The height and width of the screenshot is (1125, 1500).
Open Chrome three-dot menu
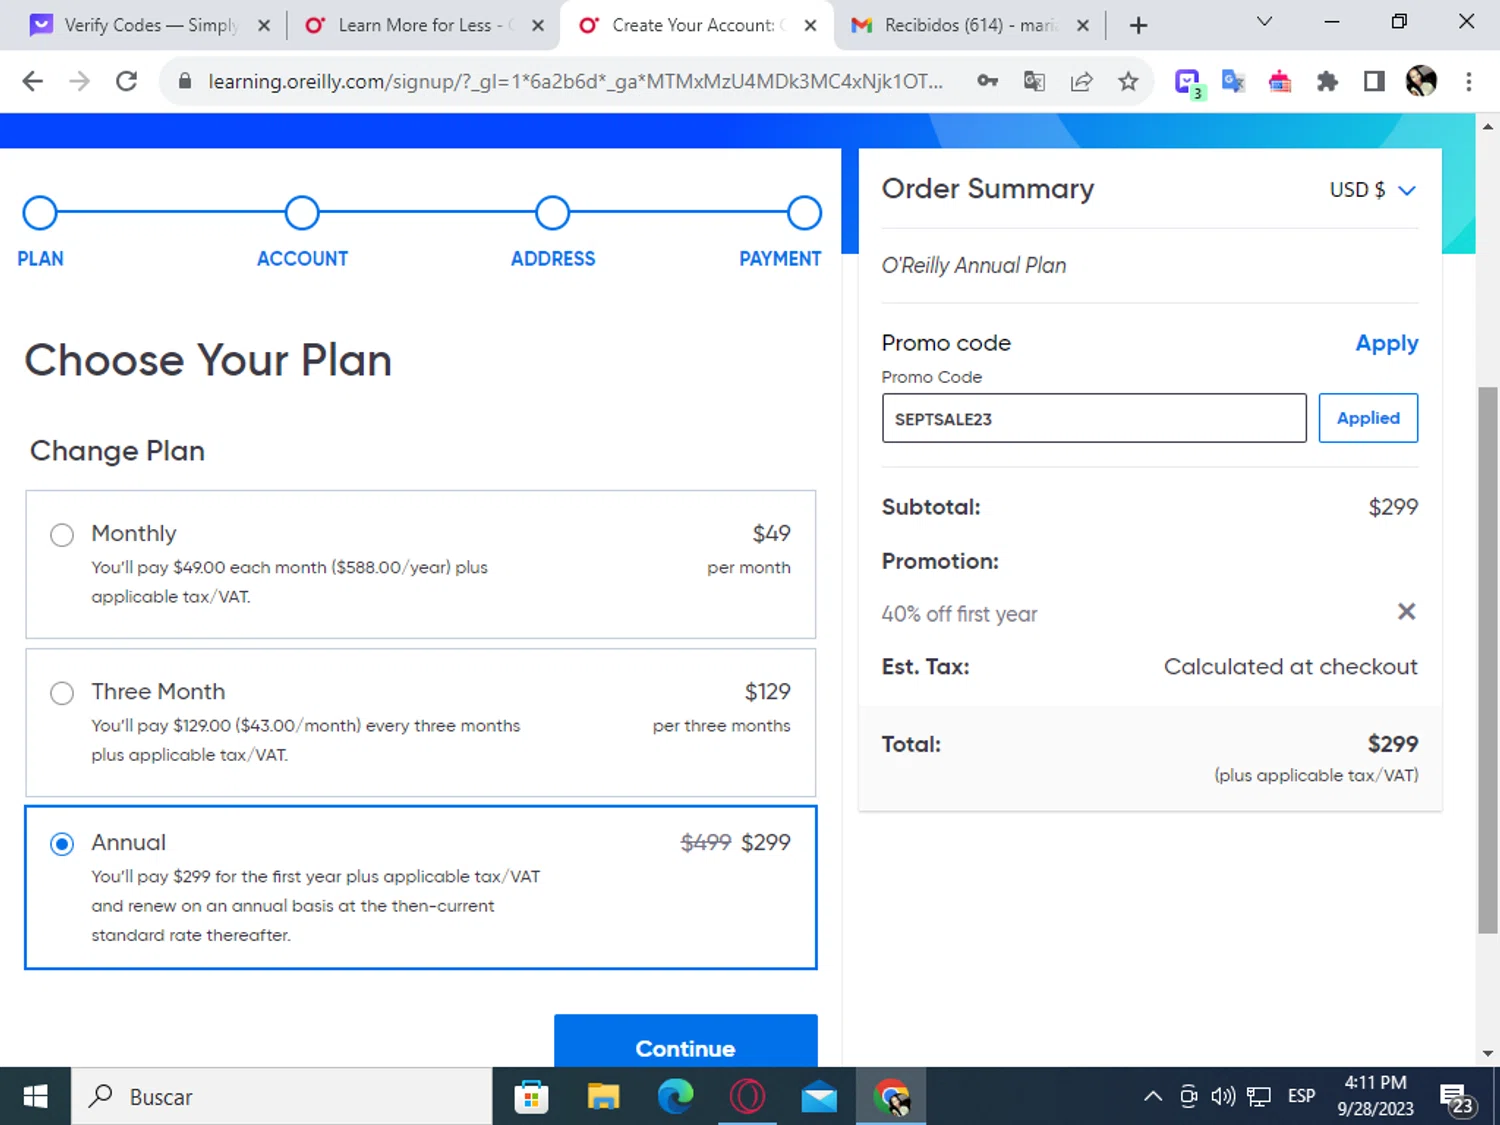point(1468,82)
